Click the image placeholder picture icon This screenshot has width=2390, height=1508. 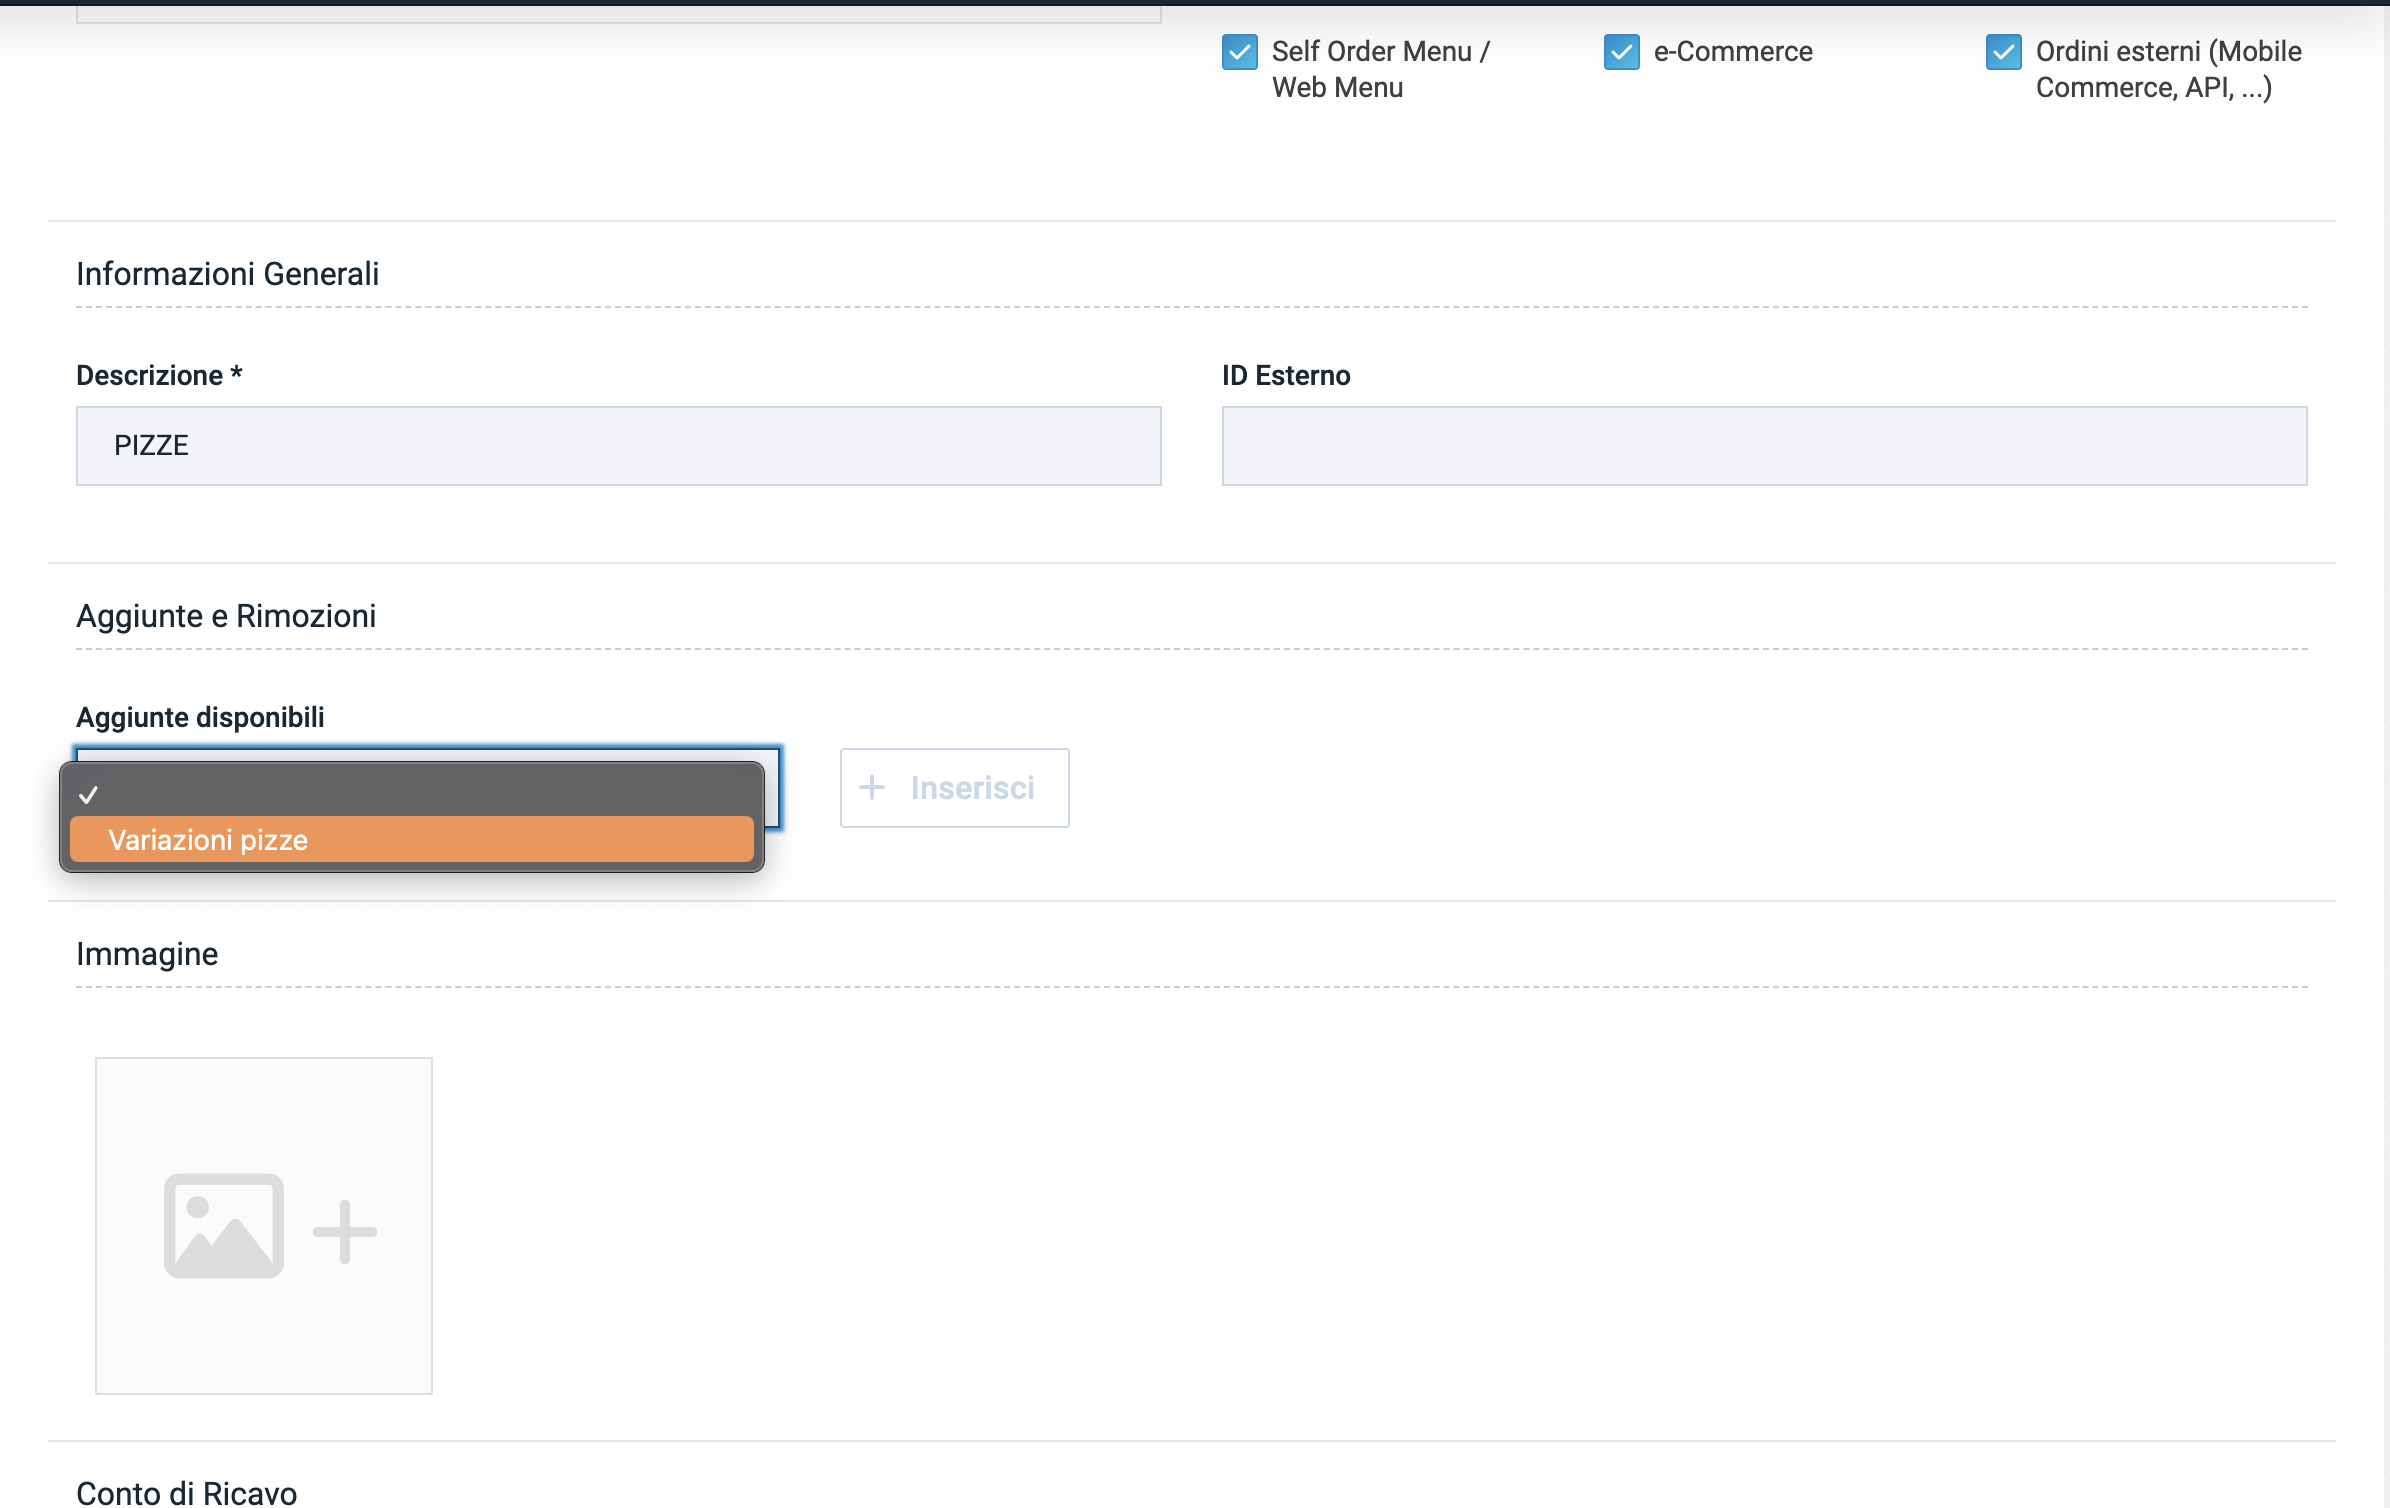[224, 1226]
